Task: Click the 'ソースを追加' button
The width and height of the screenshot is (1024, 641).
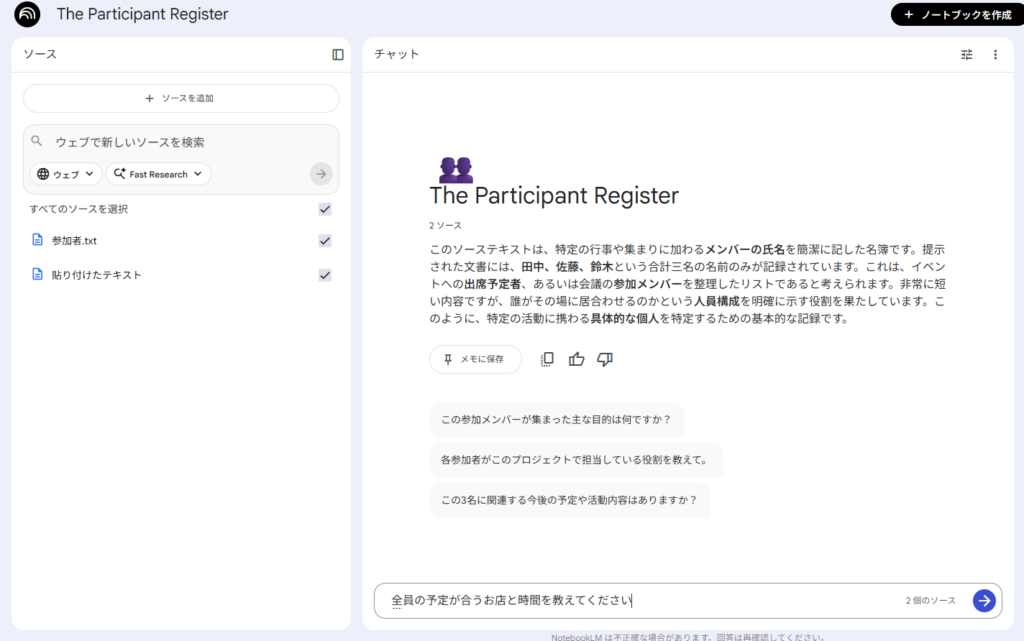Action: click(x=181, y=98)
